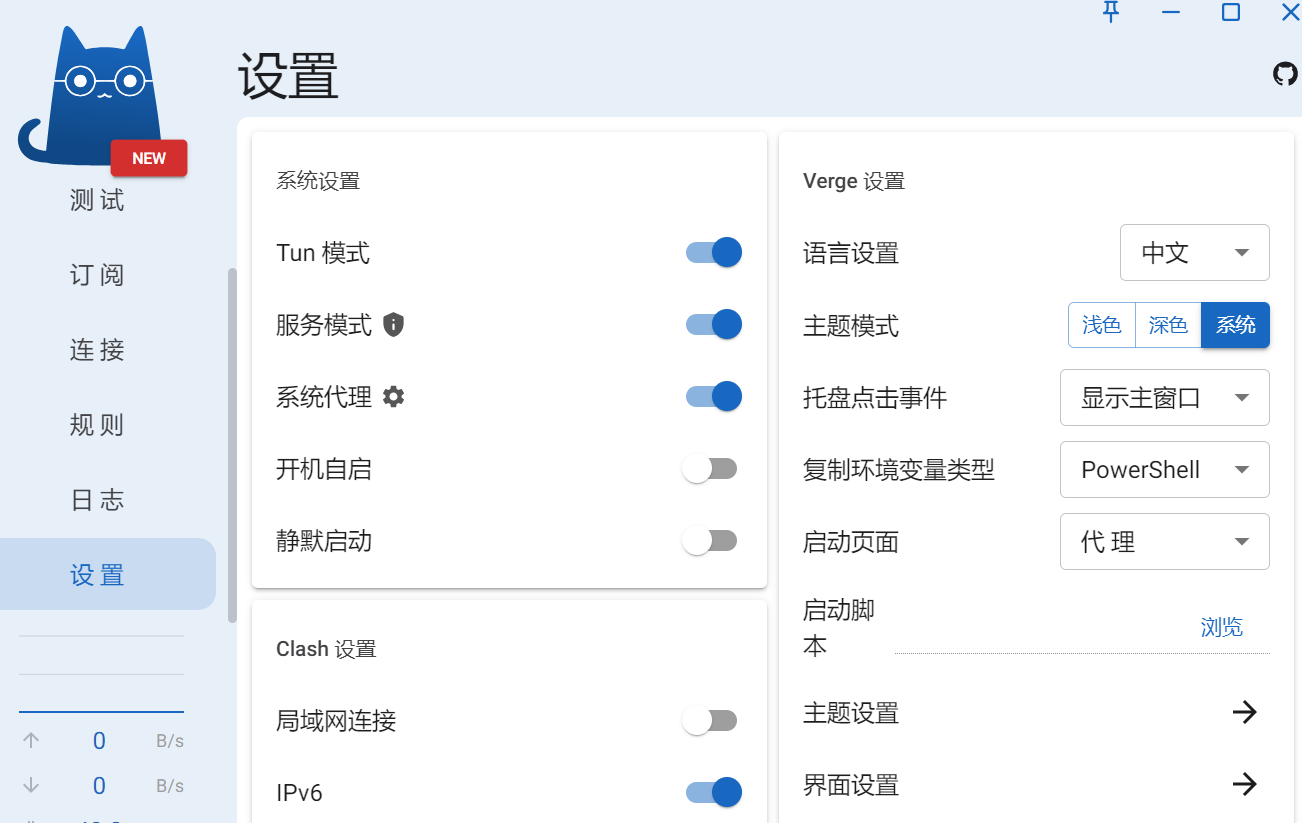Open service mode shield info icon
The image size is (1302, 823).
point(394,325)
